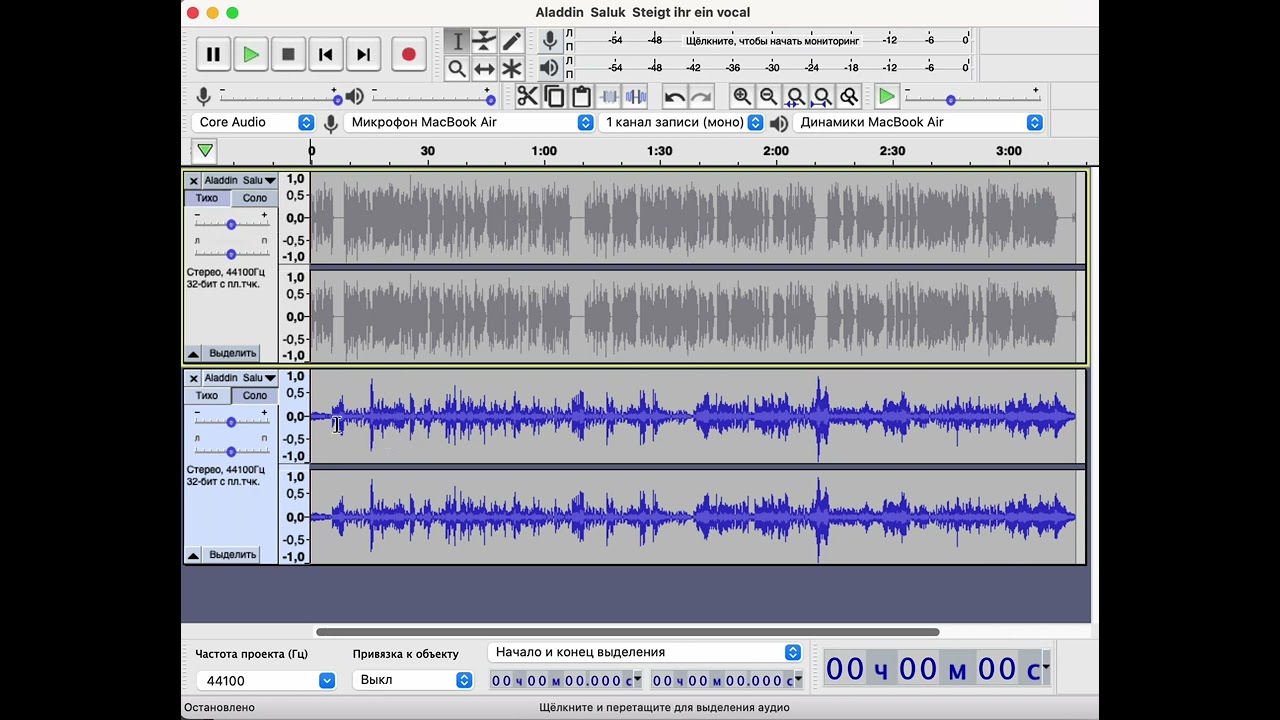This screenshot has height=720, width=1280.
Task: Cut the selection with the scissors icon
Action: (527, 97)
